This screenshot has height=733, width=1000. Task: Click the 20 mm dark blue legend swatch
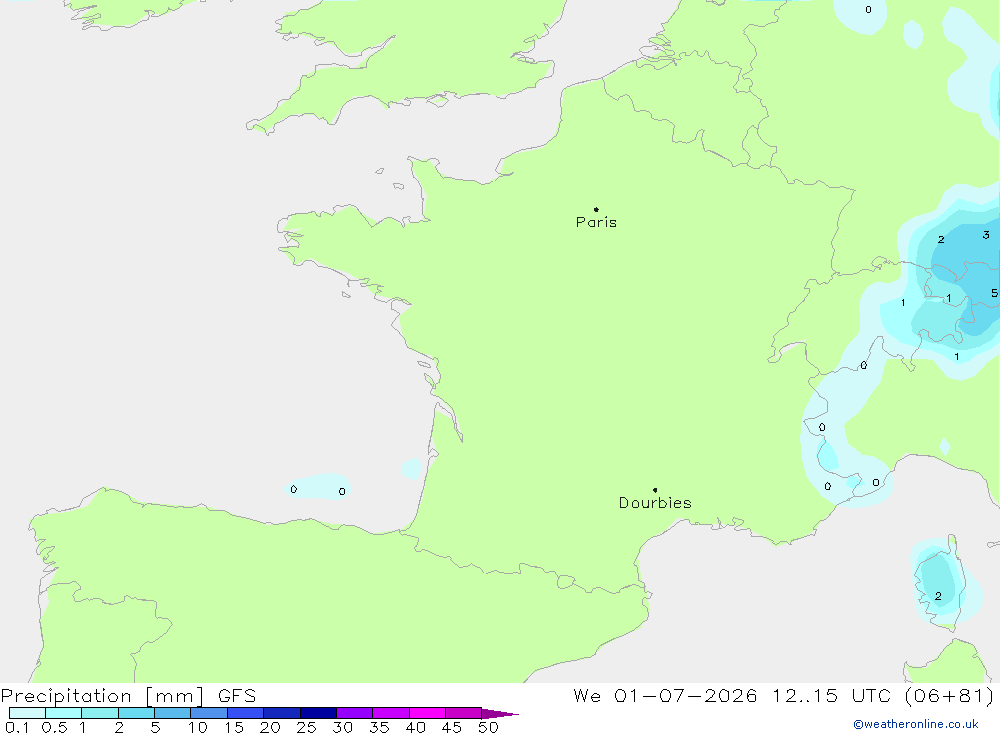tap(281, 713)
